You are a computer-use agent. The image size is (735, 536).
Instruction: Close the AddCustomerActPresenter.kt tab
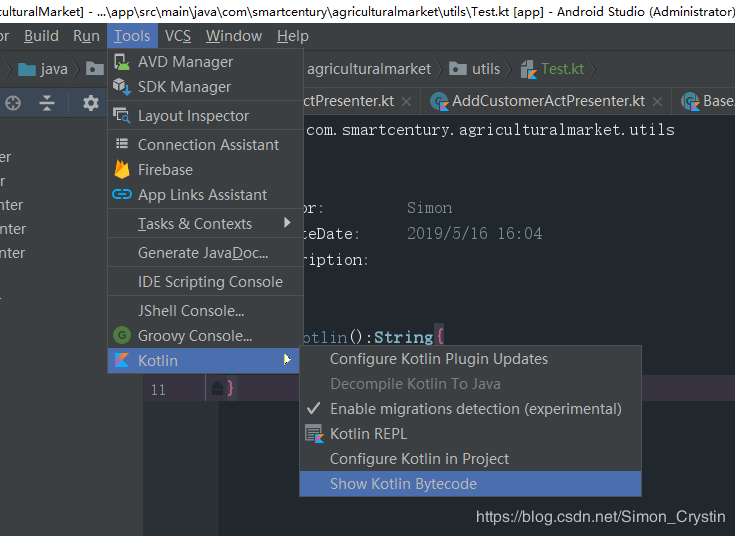[x=657, y=101]
